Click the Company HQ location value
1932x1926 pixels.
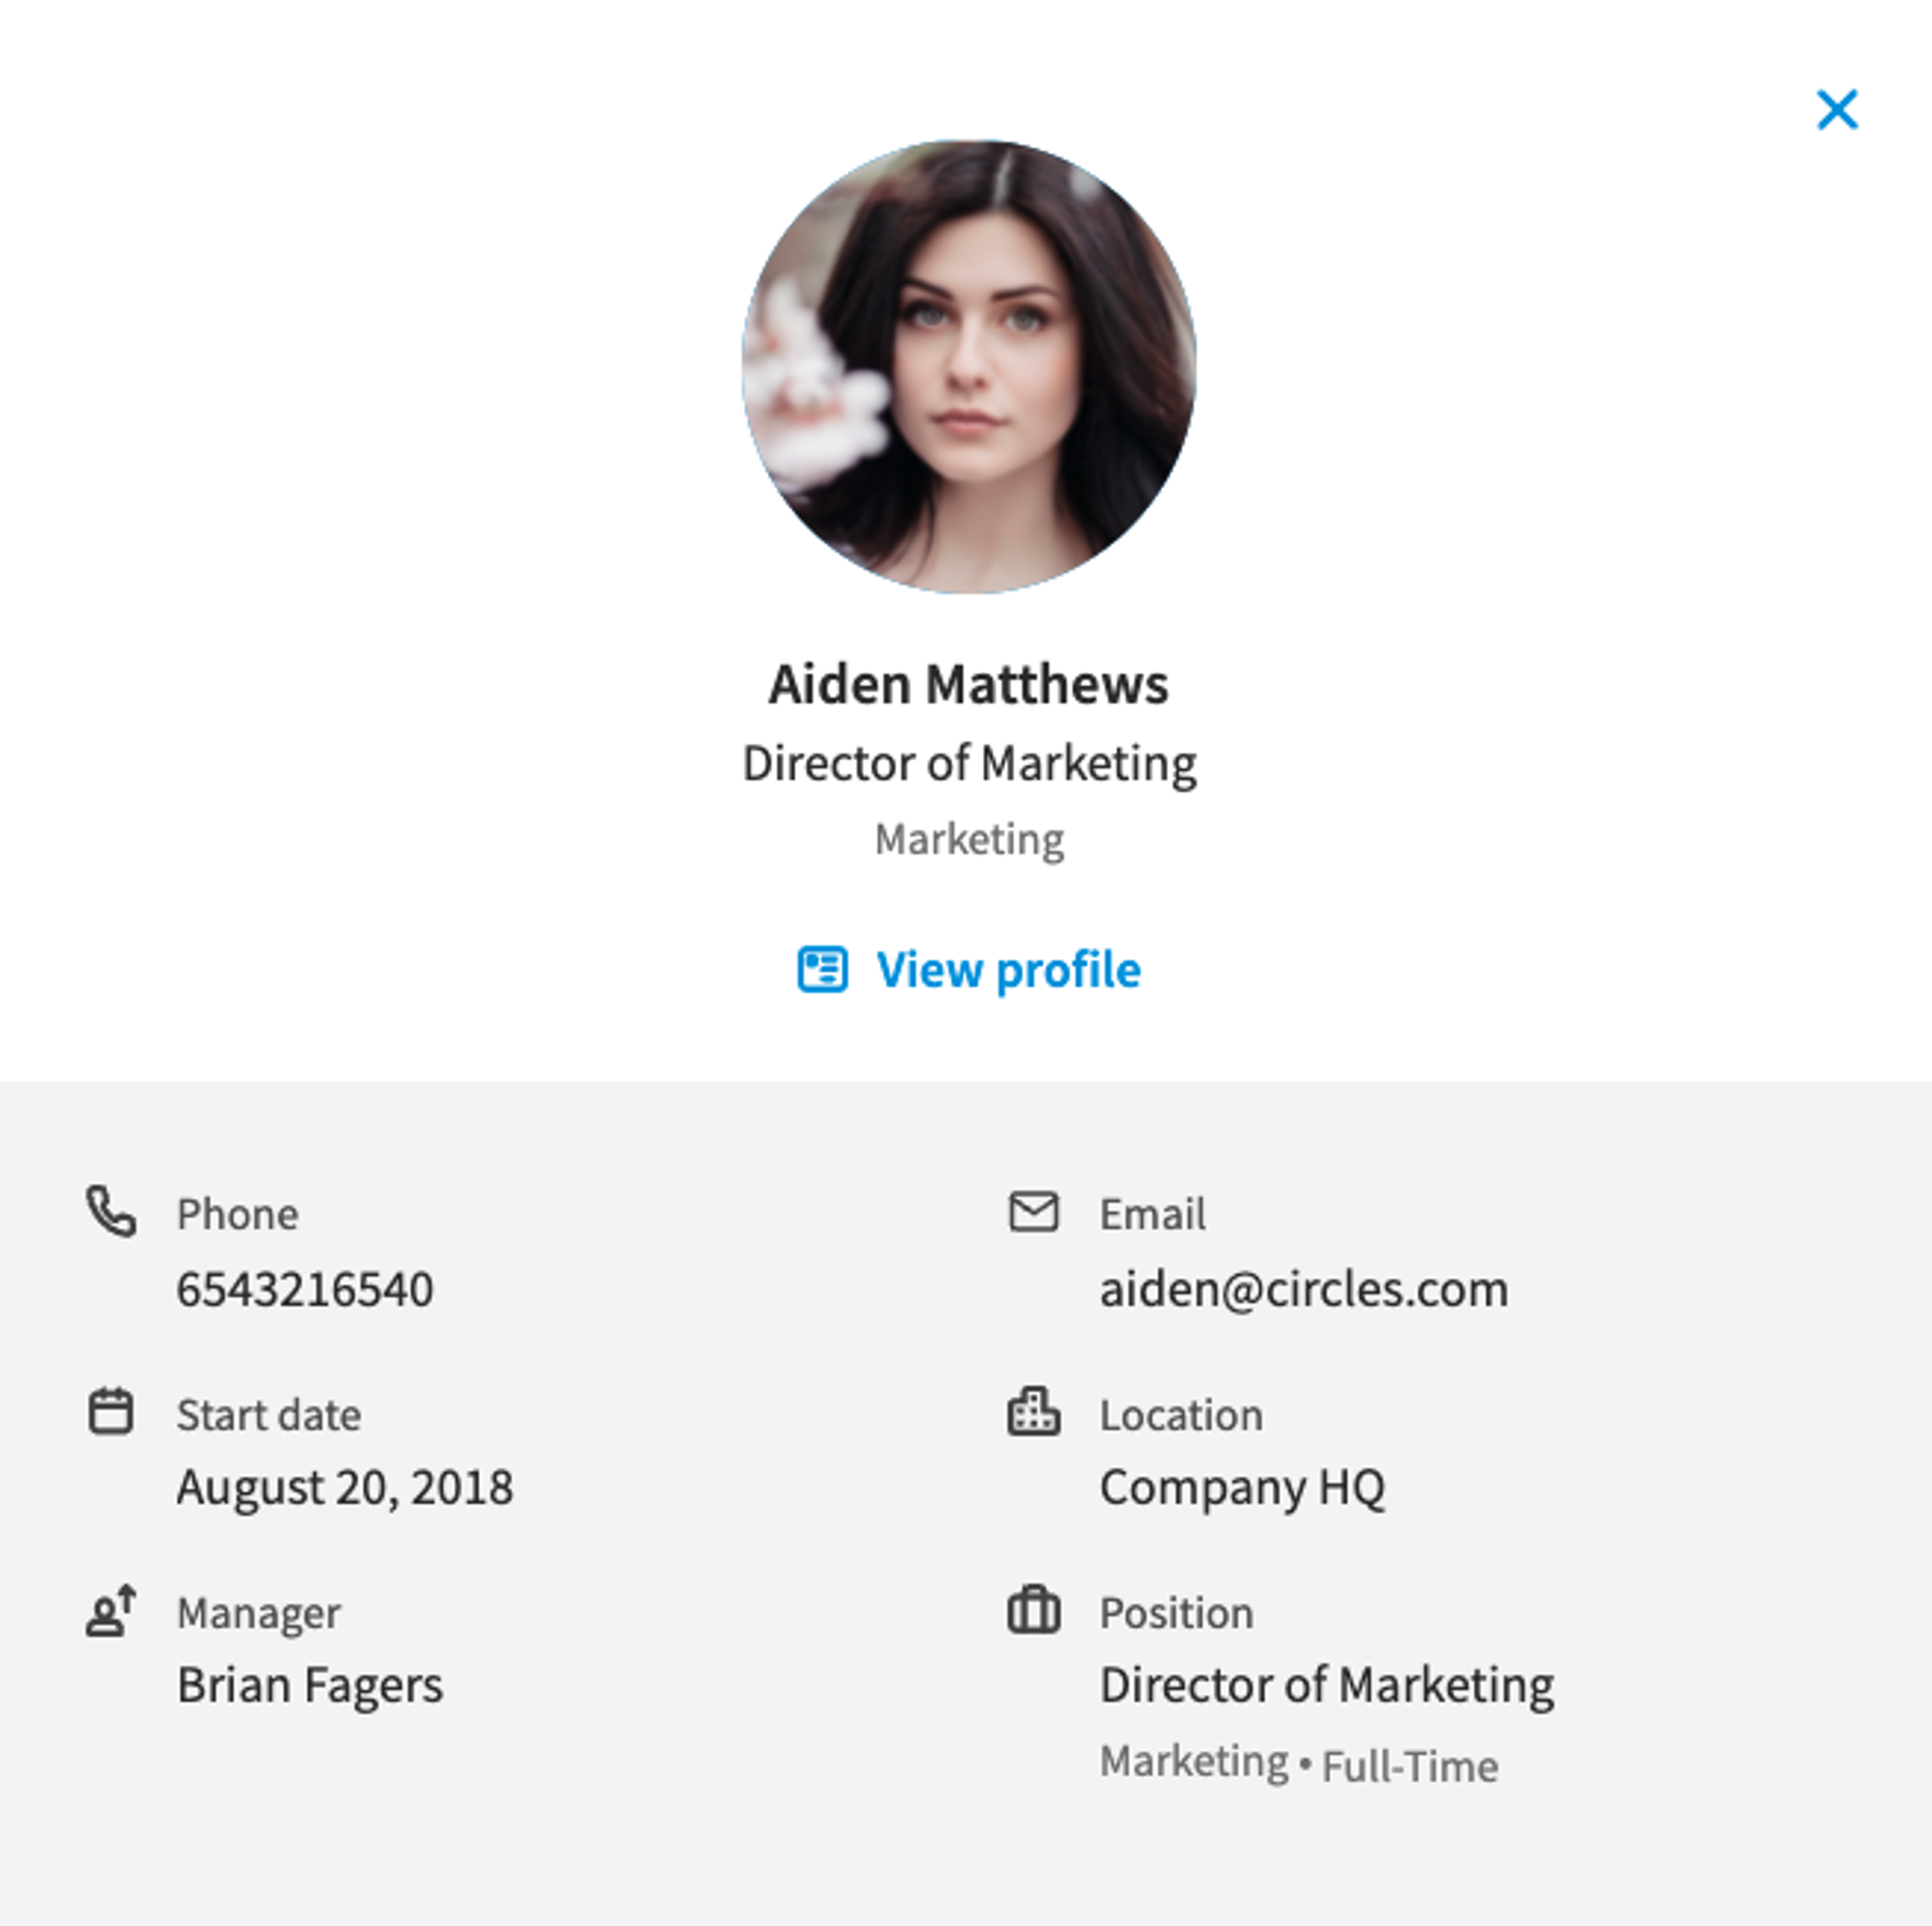1242,1487
